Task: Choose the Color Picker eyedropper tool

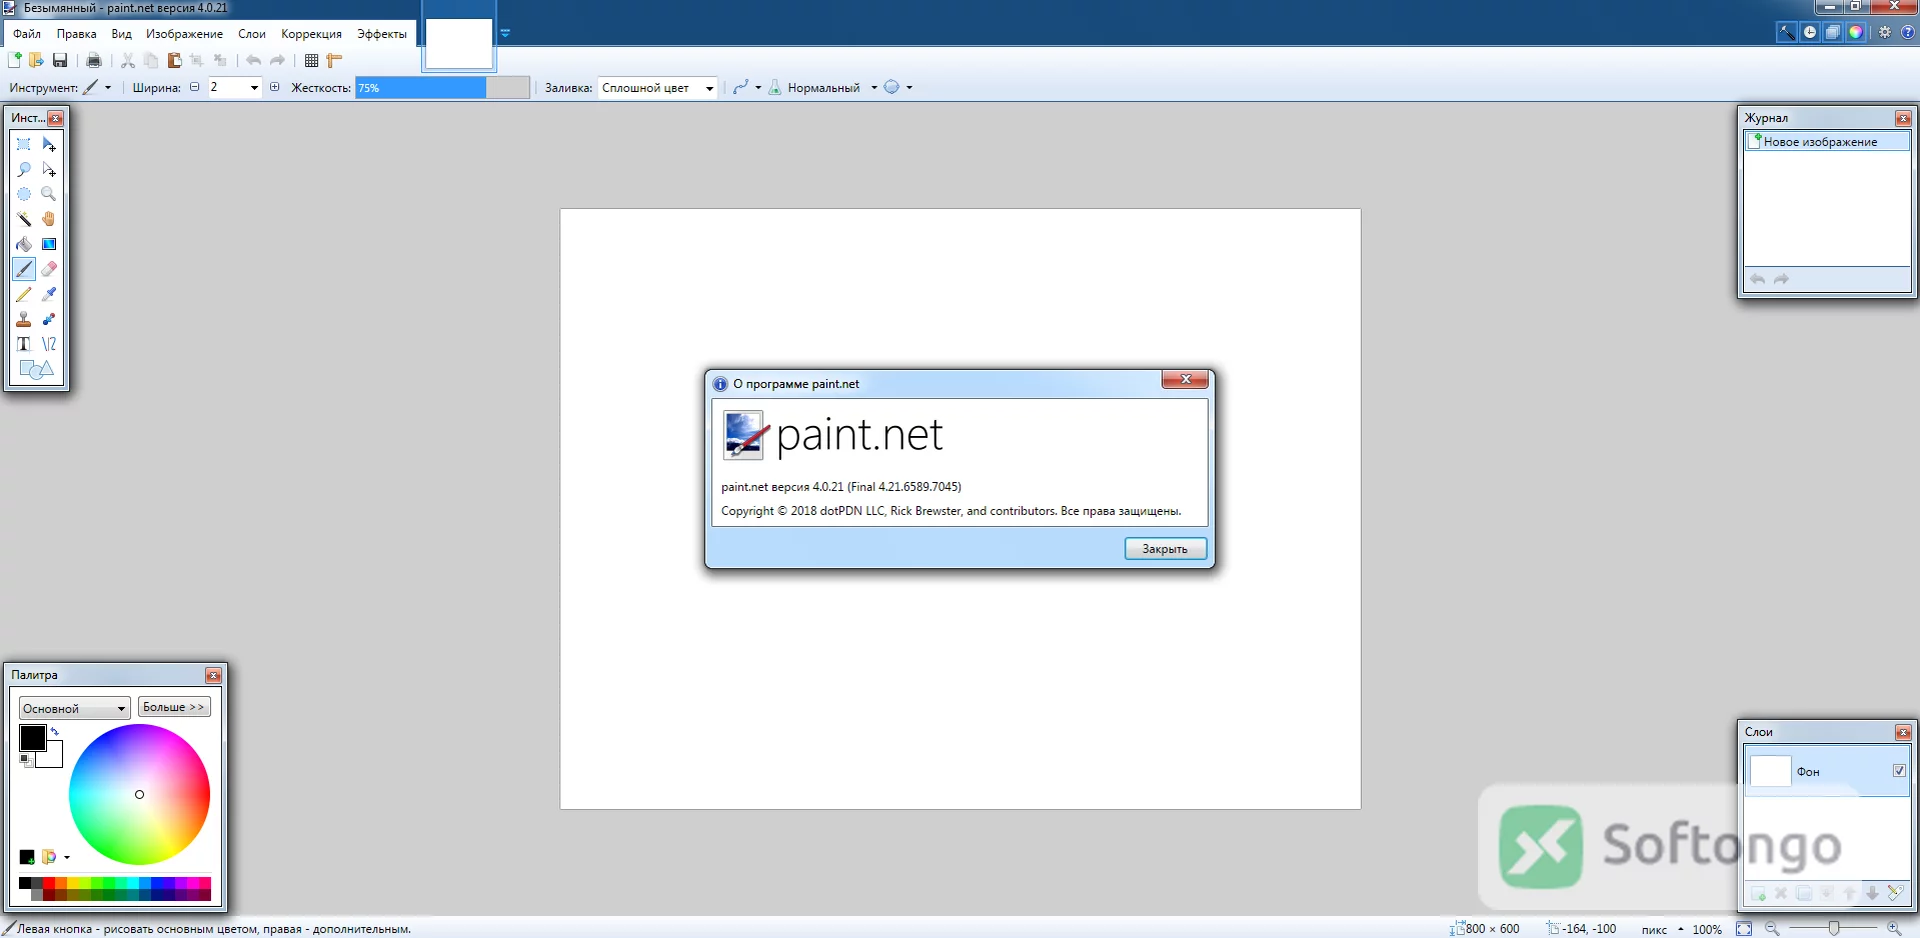Action: pos(49,295)
